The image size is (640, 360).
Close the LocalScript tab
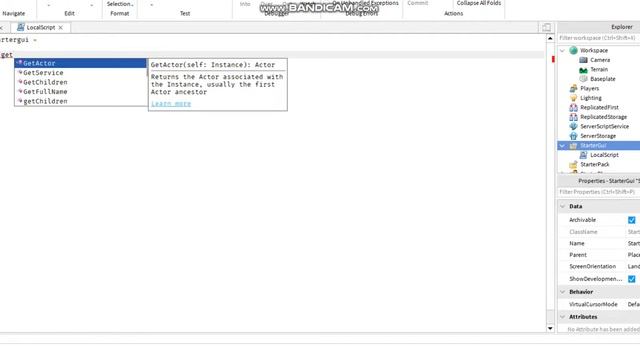[60, 28]
